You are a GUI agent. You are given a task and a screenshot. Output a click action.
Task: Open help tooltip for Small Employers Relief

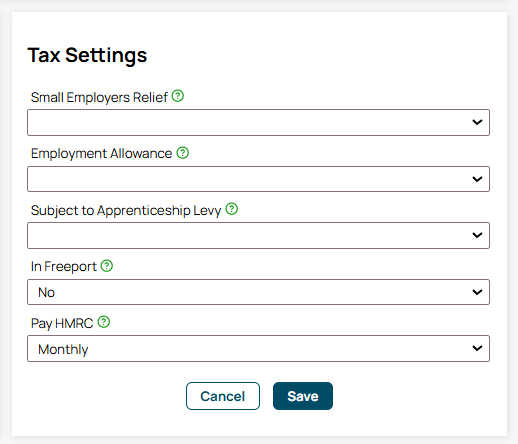[x=178, y=96]
